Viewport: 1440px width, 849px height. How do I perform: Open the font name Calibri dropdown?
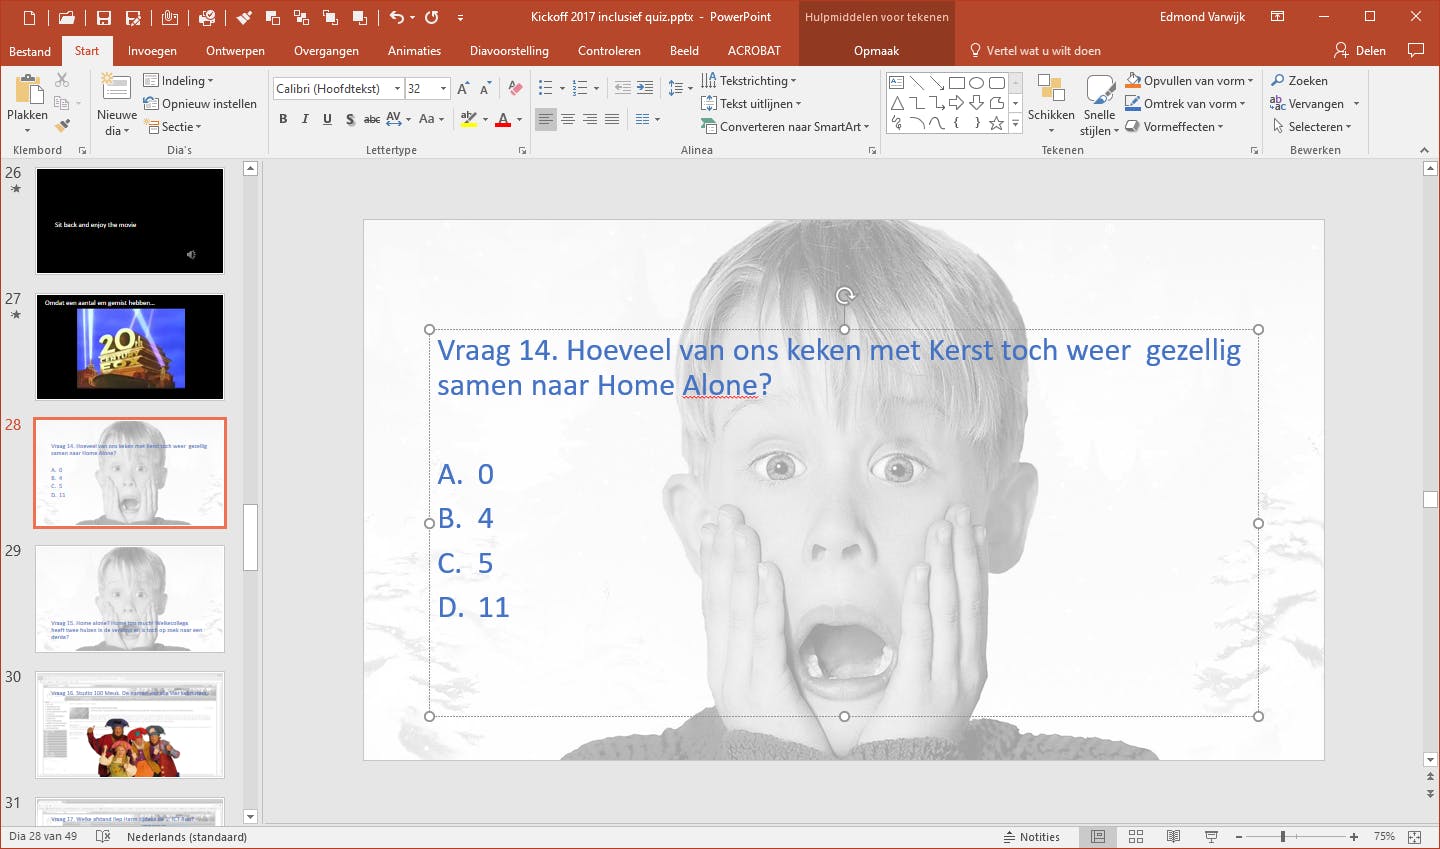tap(397, 89)
